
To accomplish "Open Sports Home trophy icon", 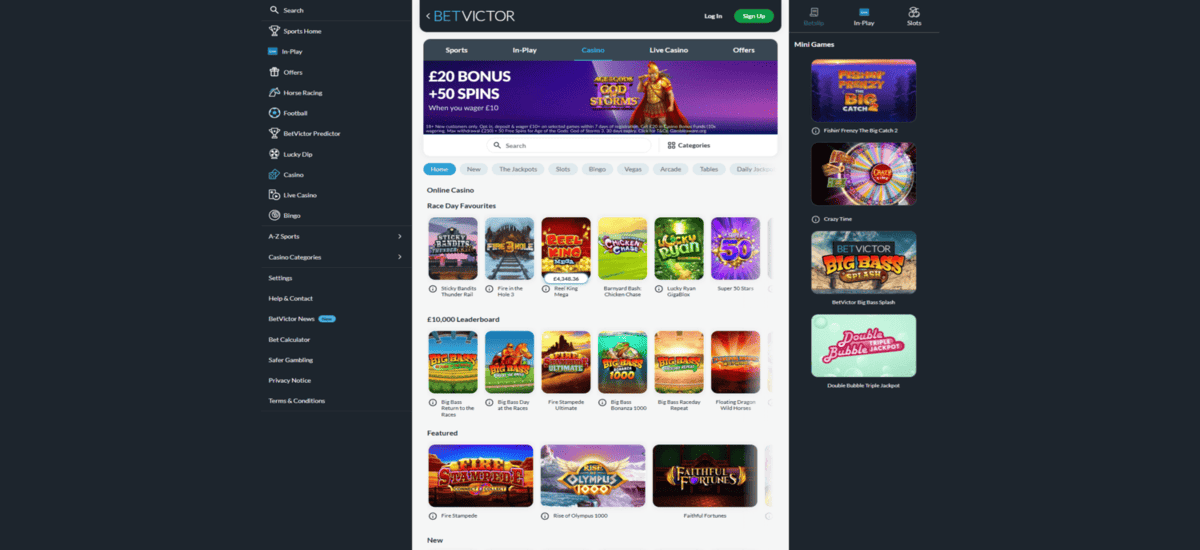I will coord(274,31).
